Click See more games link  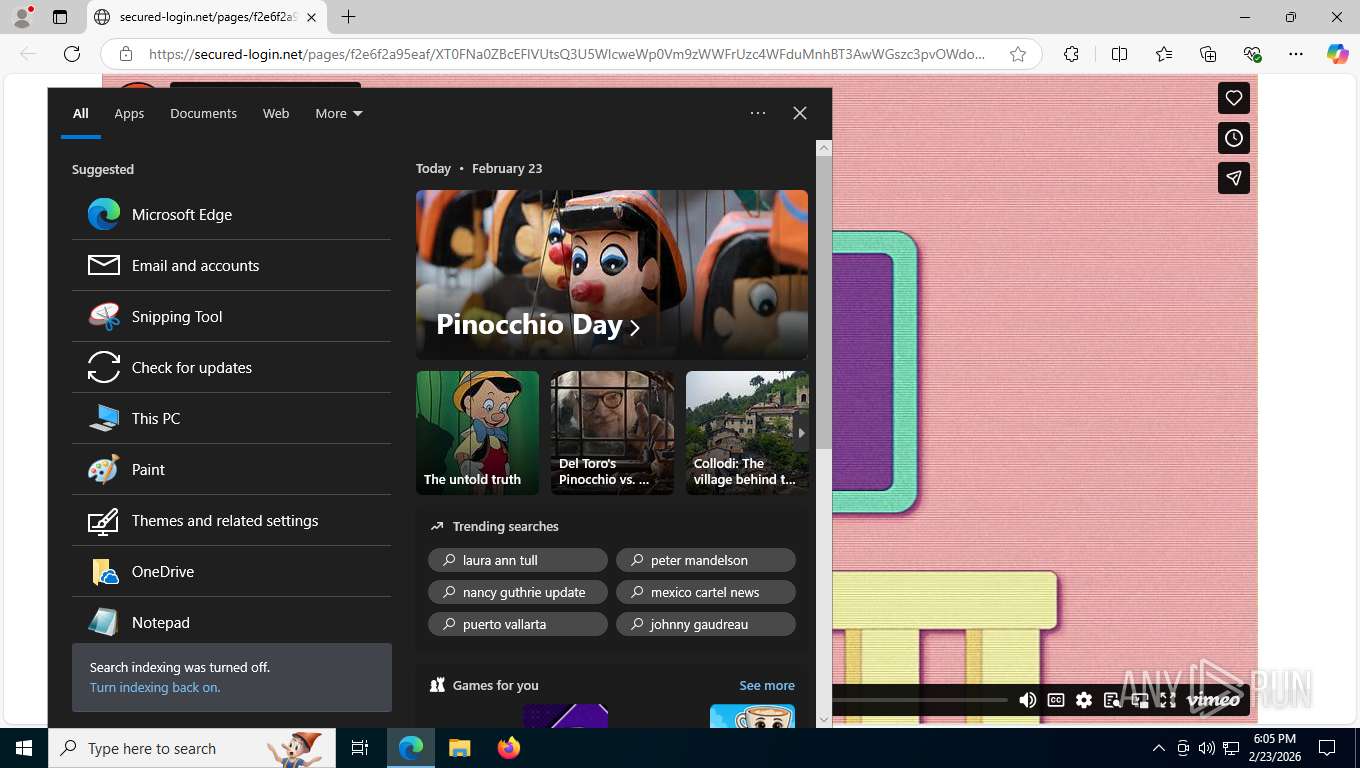(767, 685)
